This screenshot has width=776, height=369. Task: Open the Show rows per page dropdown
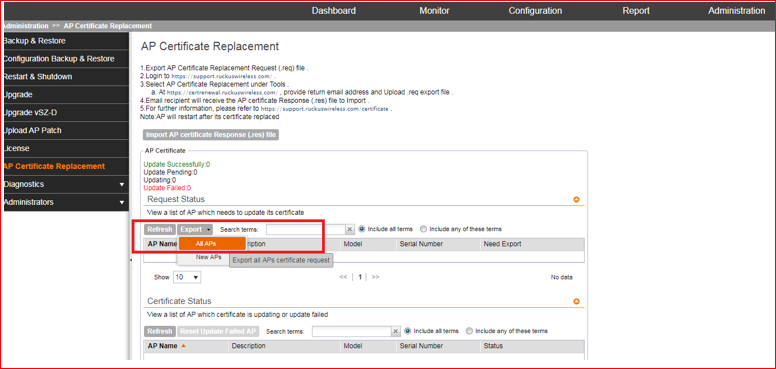(187, 277)
